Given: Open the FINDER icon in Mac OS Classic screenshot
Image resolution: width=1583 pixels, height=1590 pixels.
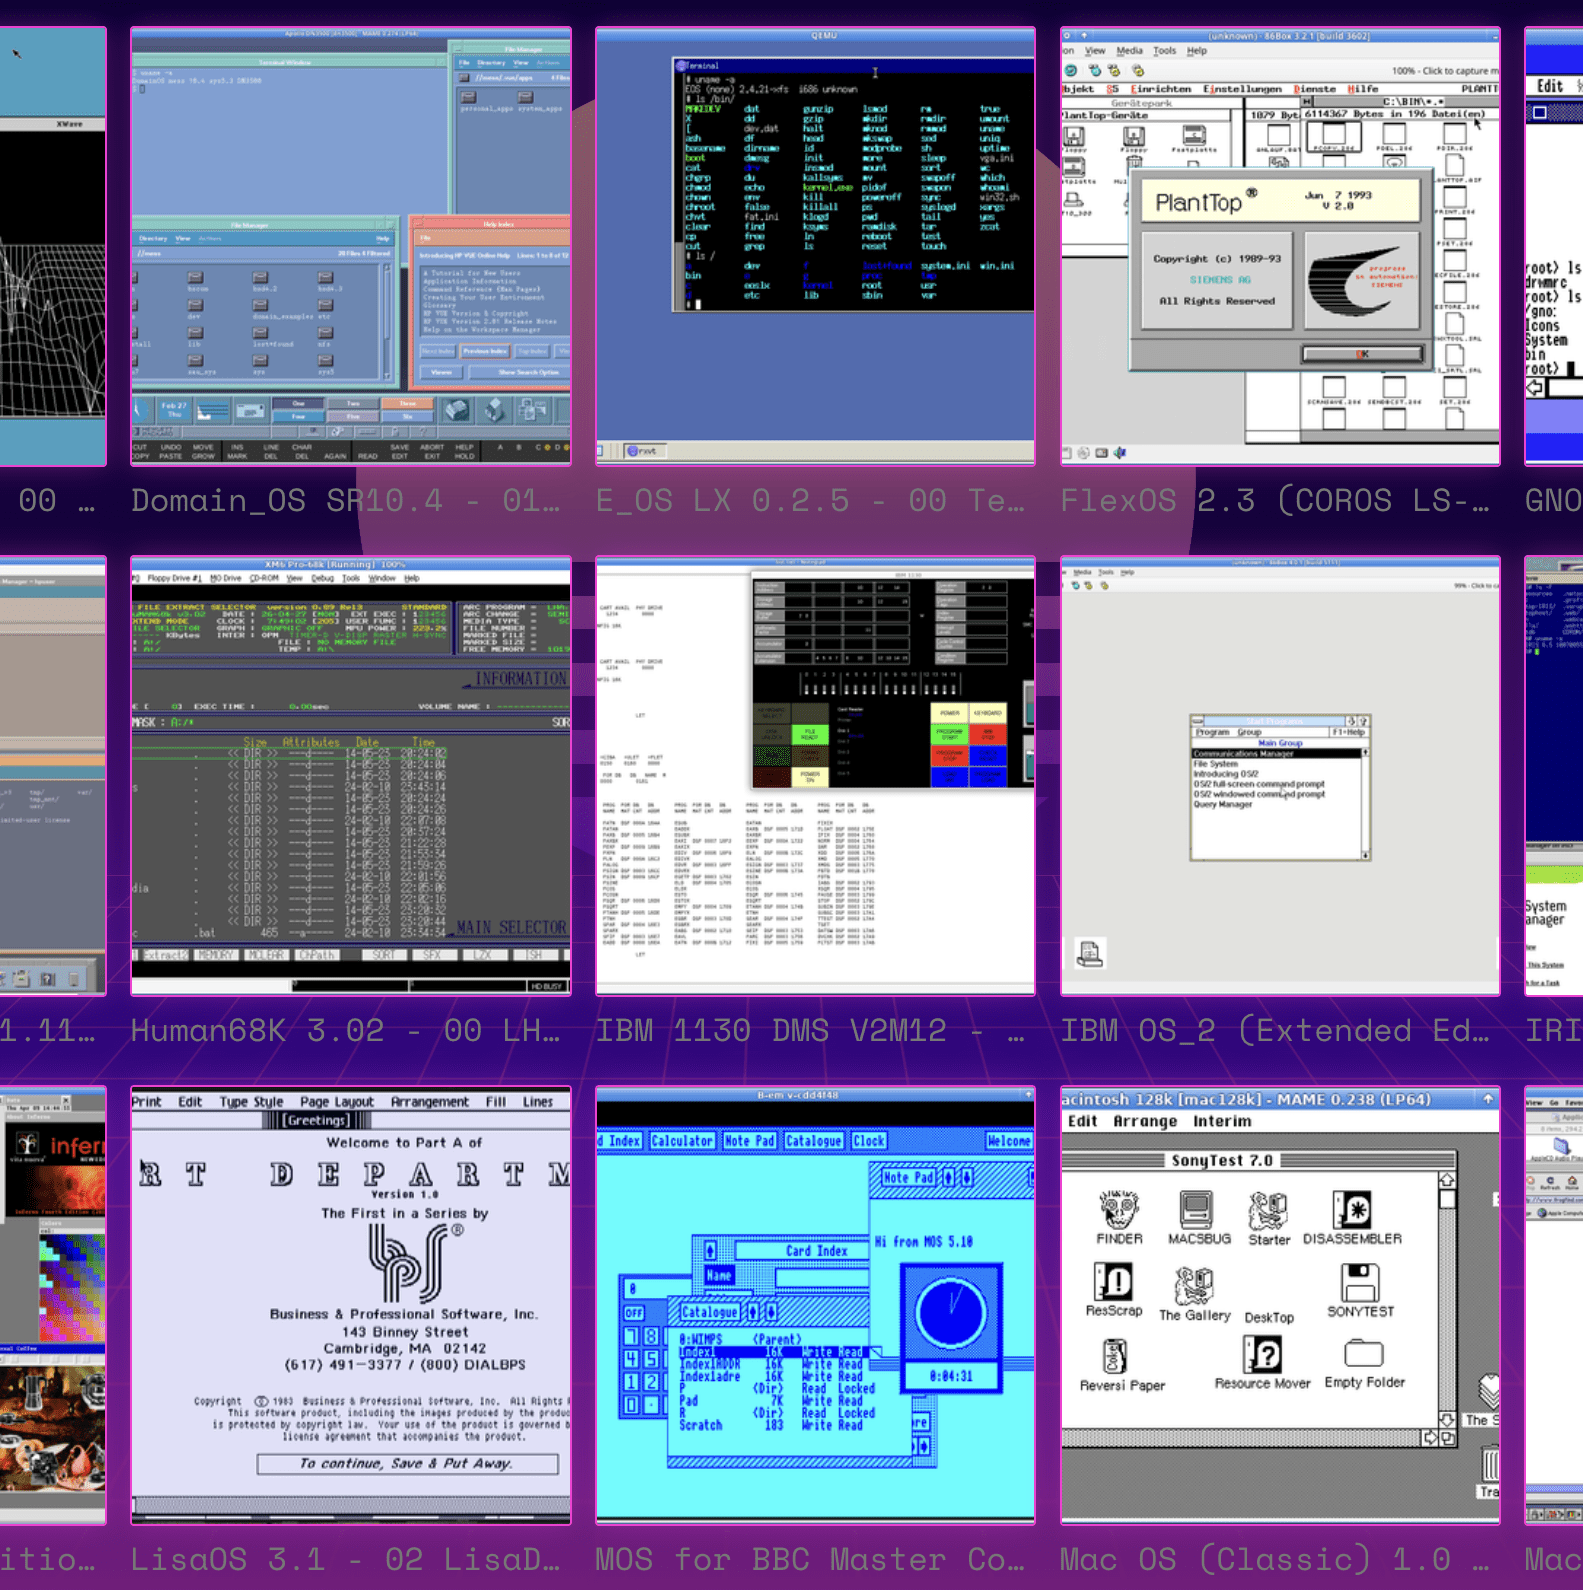Looking at the screenshot, I should (x=1119, y=1217).
